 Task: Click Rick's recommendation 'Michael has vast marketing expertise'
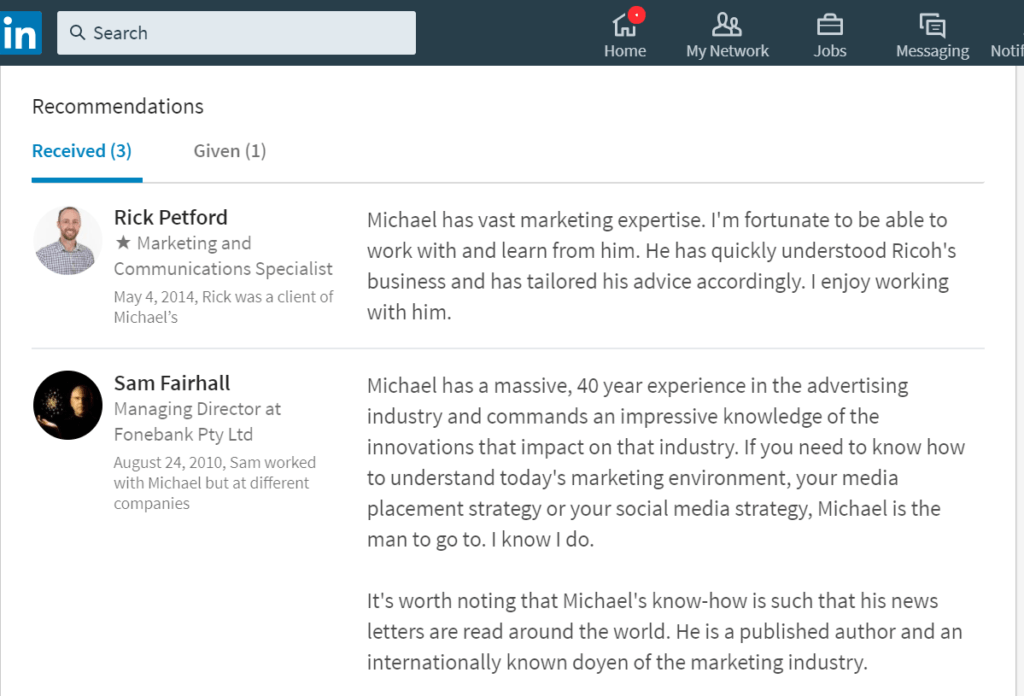click(661, 266)
